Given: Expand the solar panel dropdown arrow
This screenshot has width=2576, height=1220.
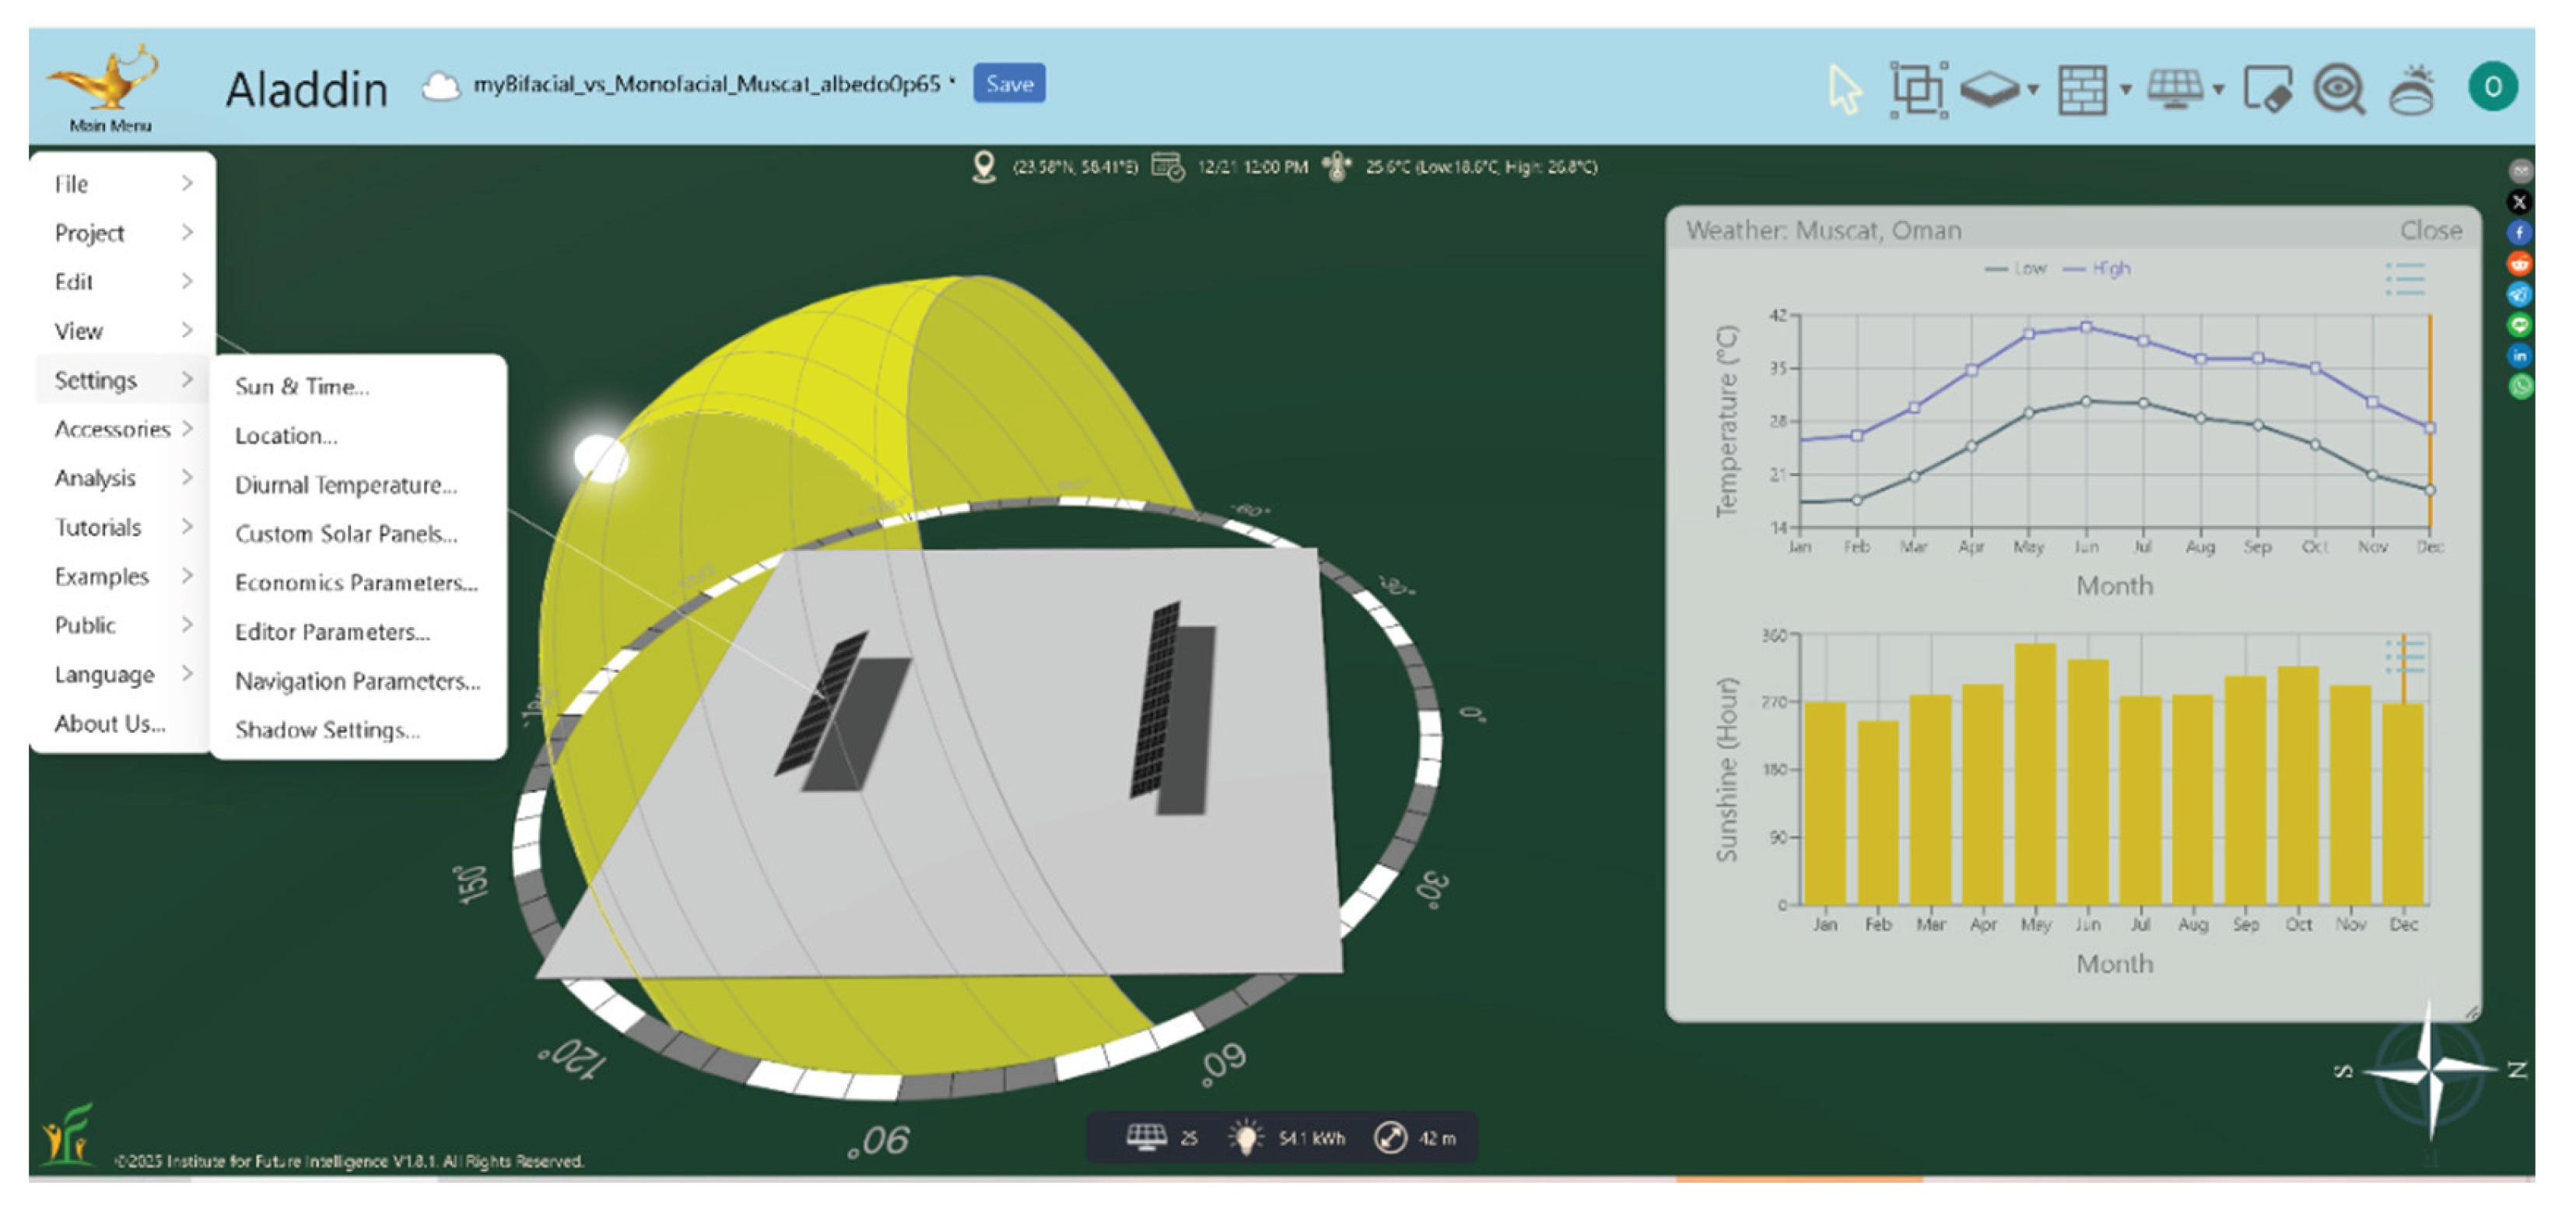Looking at the screenshot, I should [x=2218, y=90].
